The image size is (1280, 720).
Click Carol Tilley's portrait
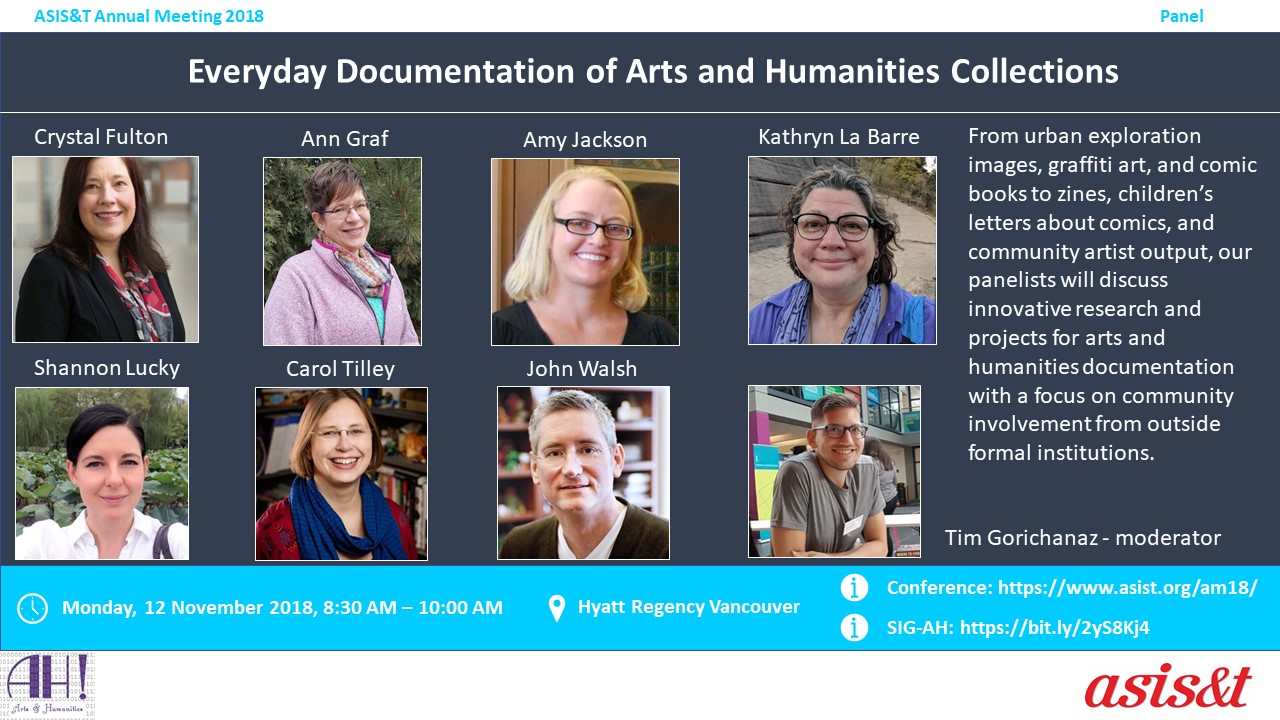(341, 473)
